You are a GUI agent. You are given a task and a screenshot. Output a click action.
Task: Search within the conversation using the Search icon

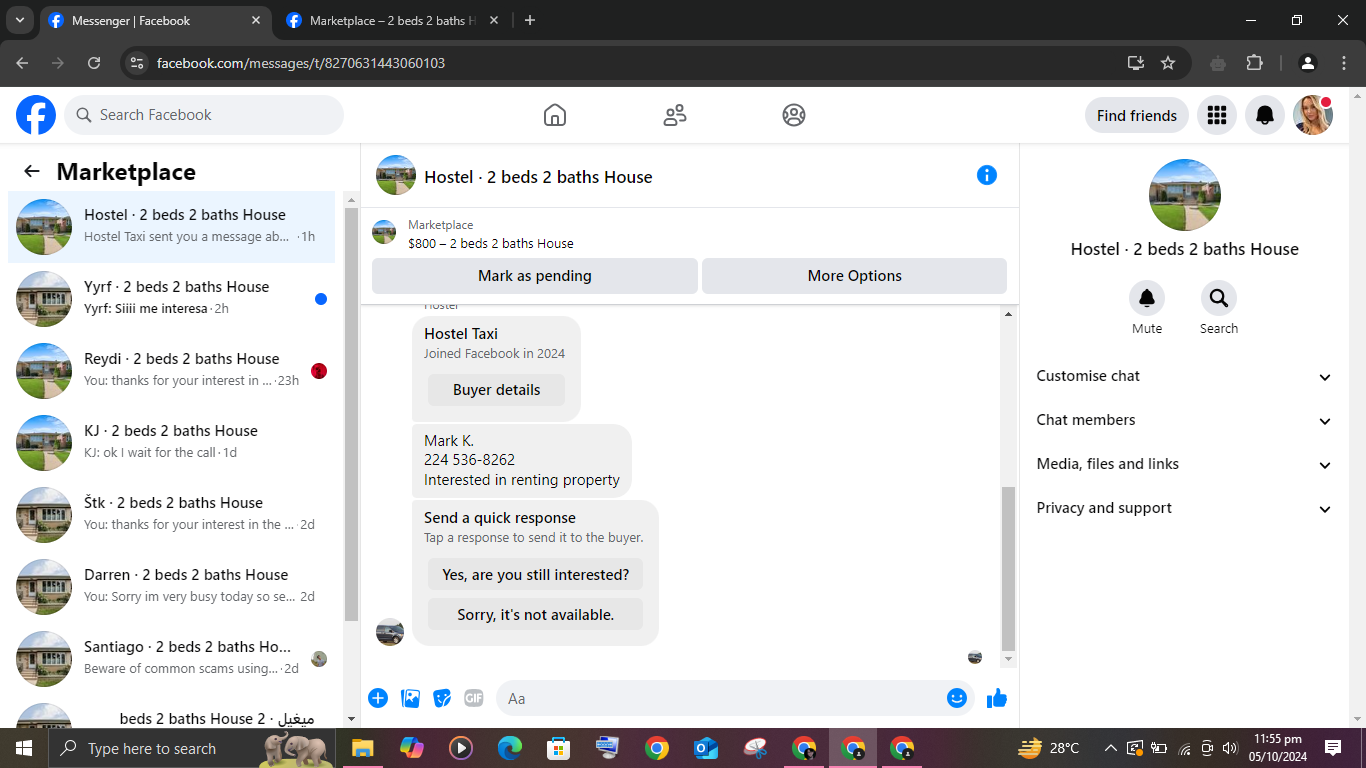coord(1219,298)
